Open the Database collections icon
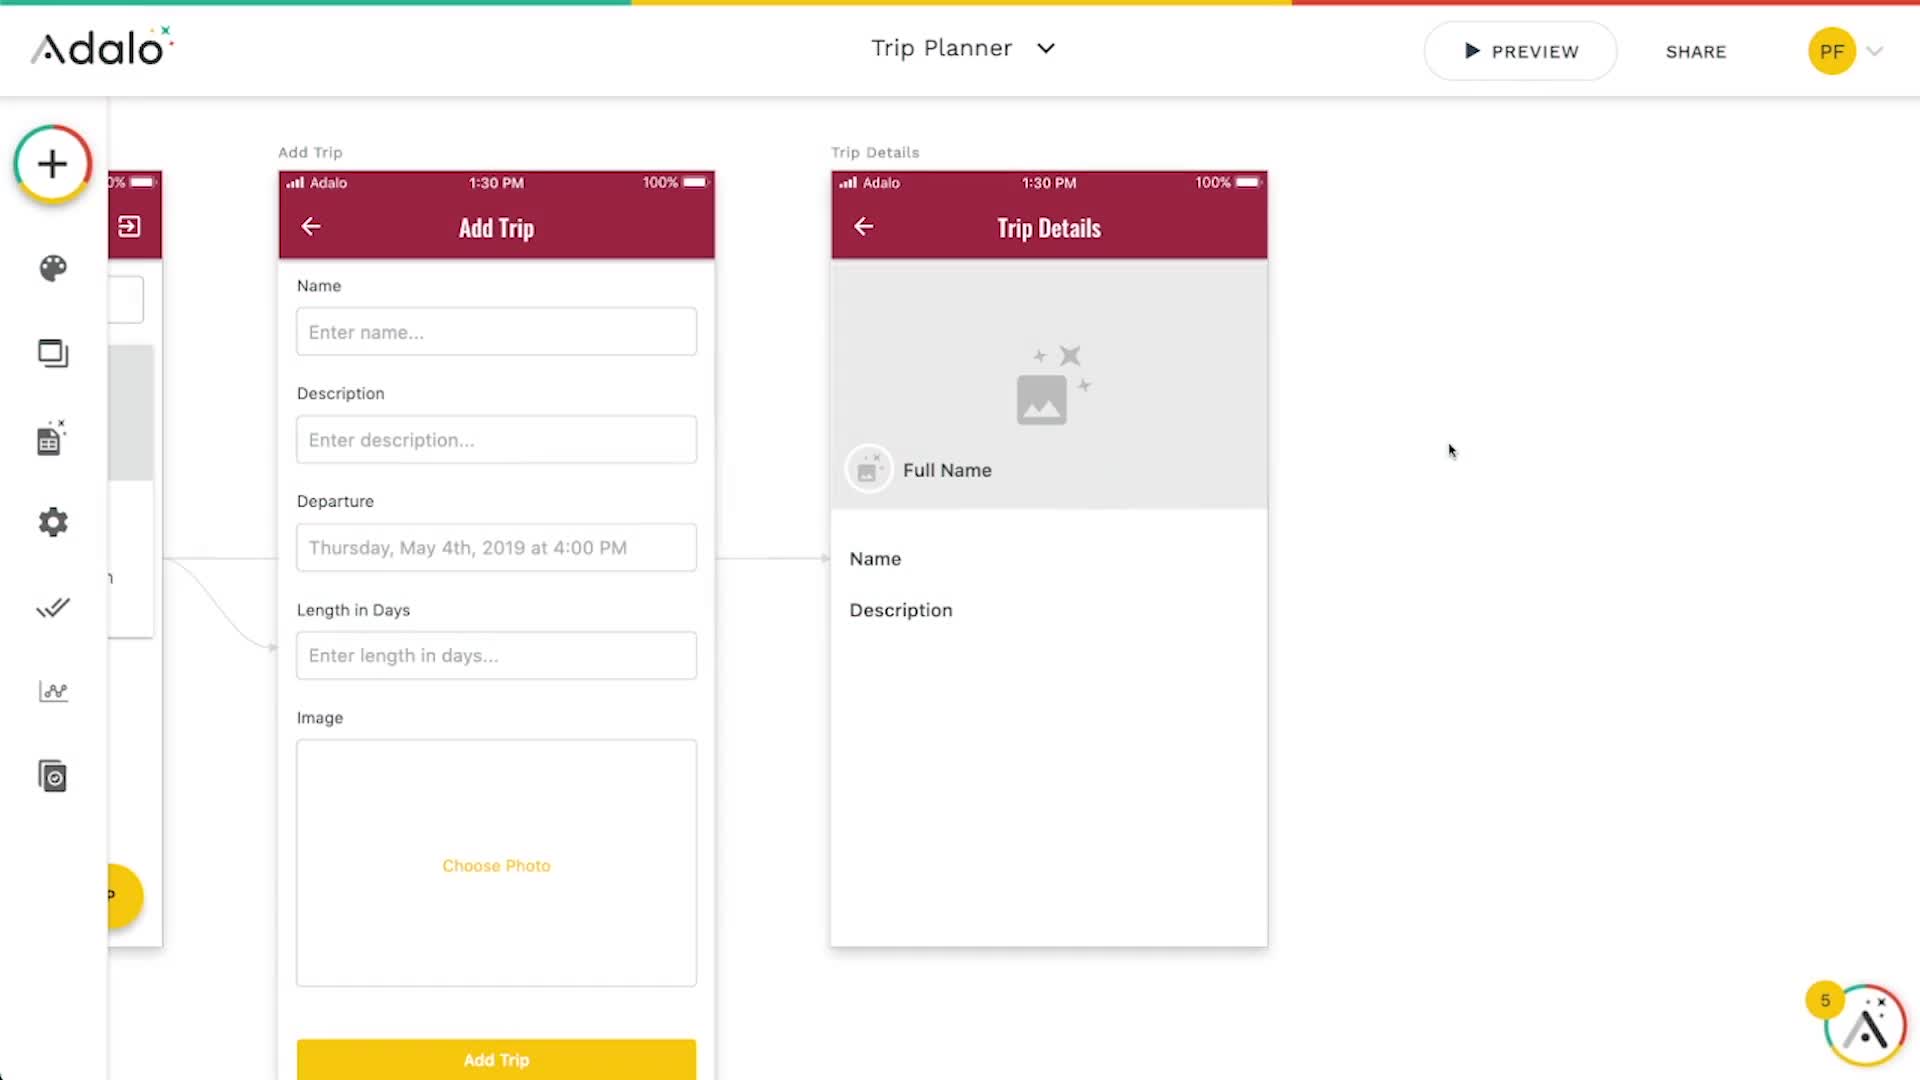1920x1080 pixels. (x=52, y=438)
